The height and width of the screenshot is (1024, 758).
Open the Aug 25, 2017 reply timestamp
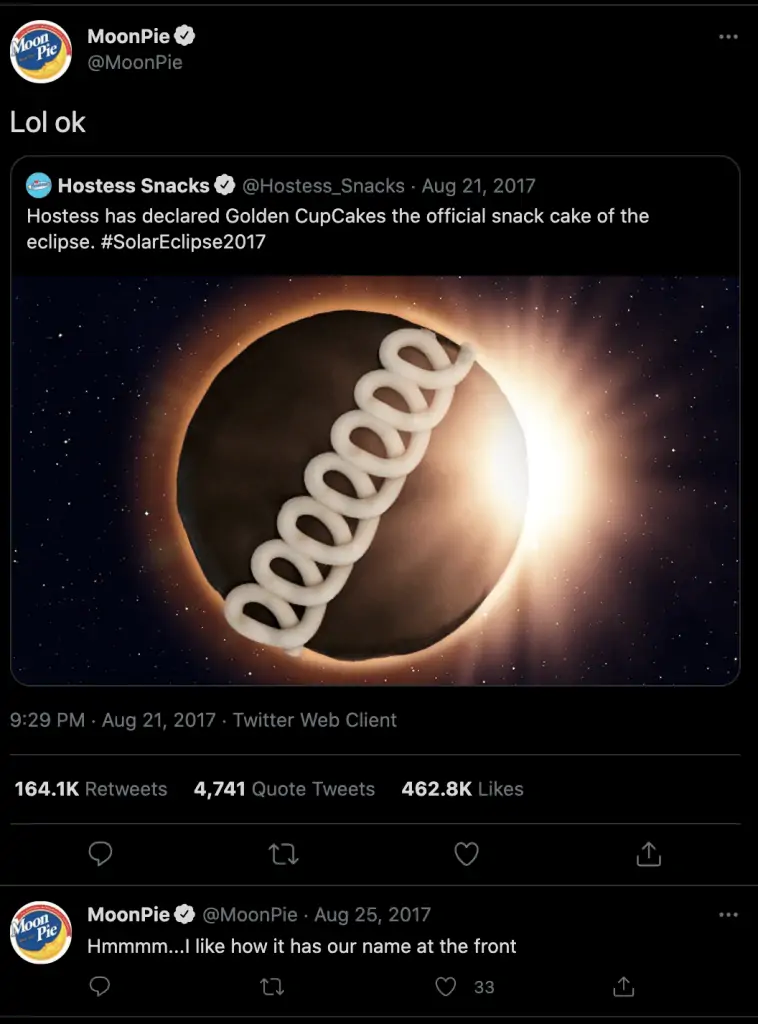(x=372, y=915)
